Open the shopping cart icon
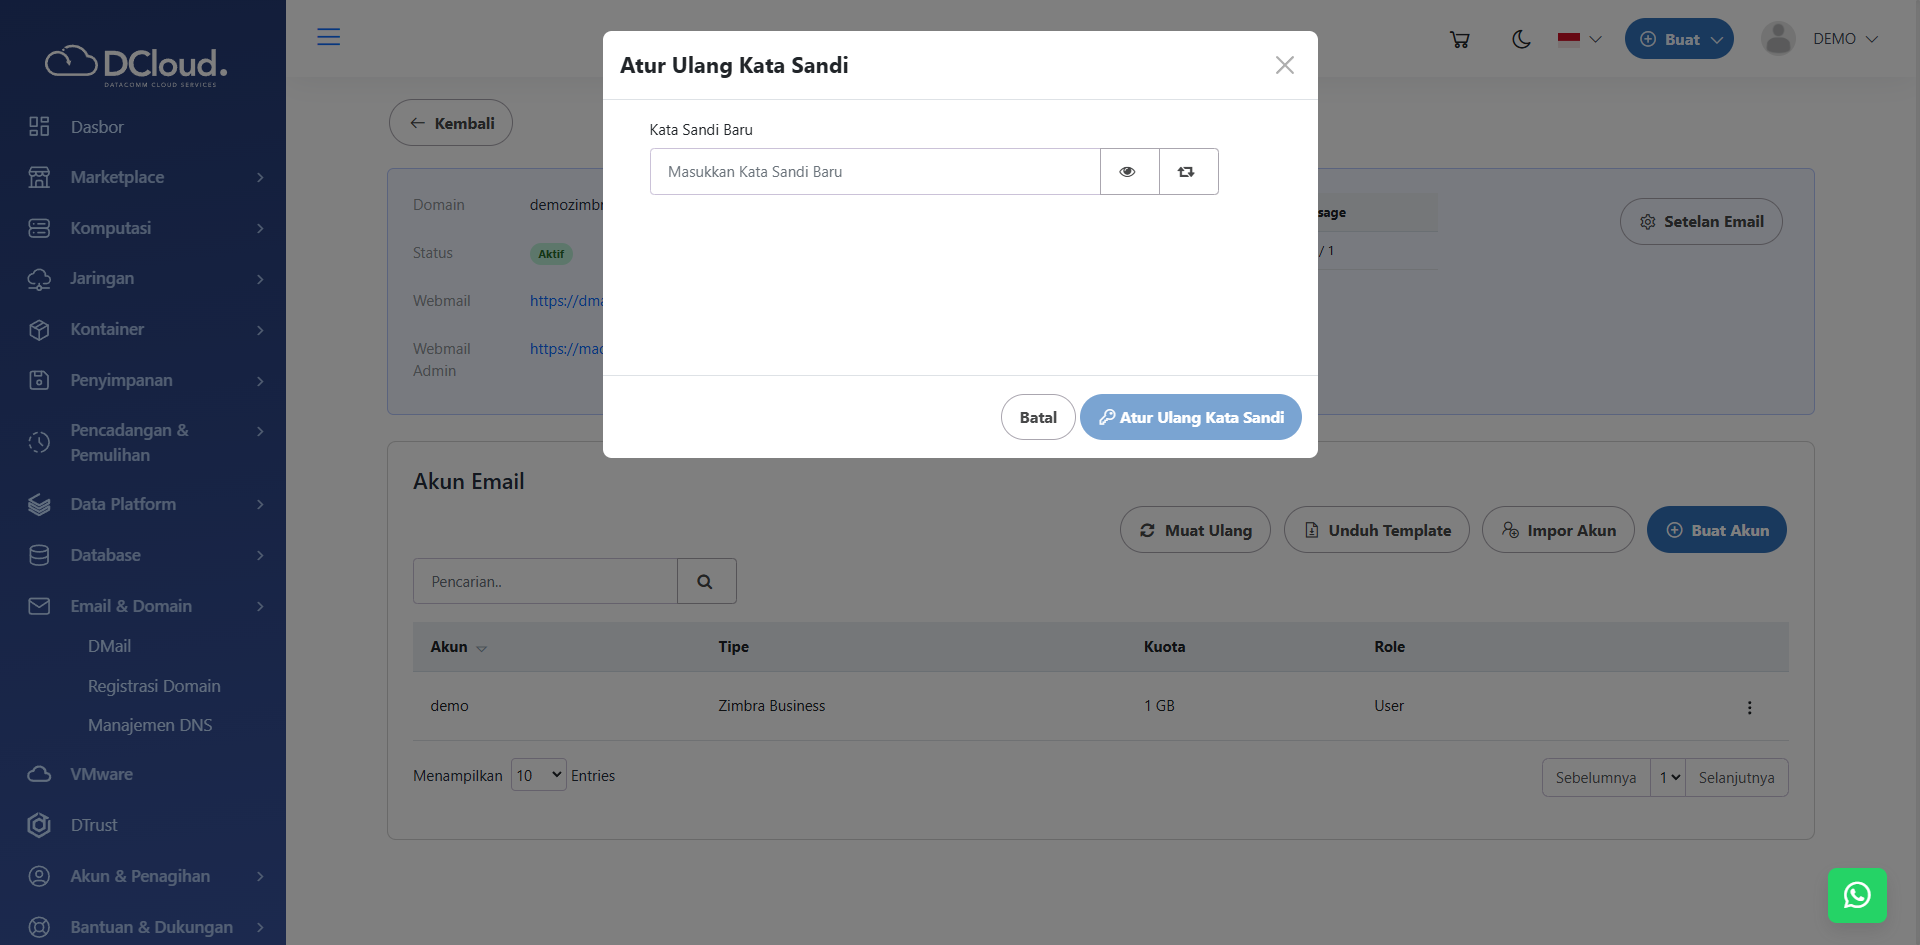The image size is (1920, 945). pos(1459,39)
